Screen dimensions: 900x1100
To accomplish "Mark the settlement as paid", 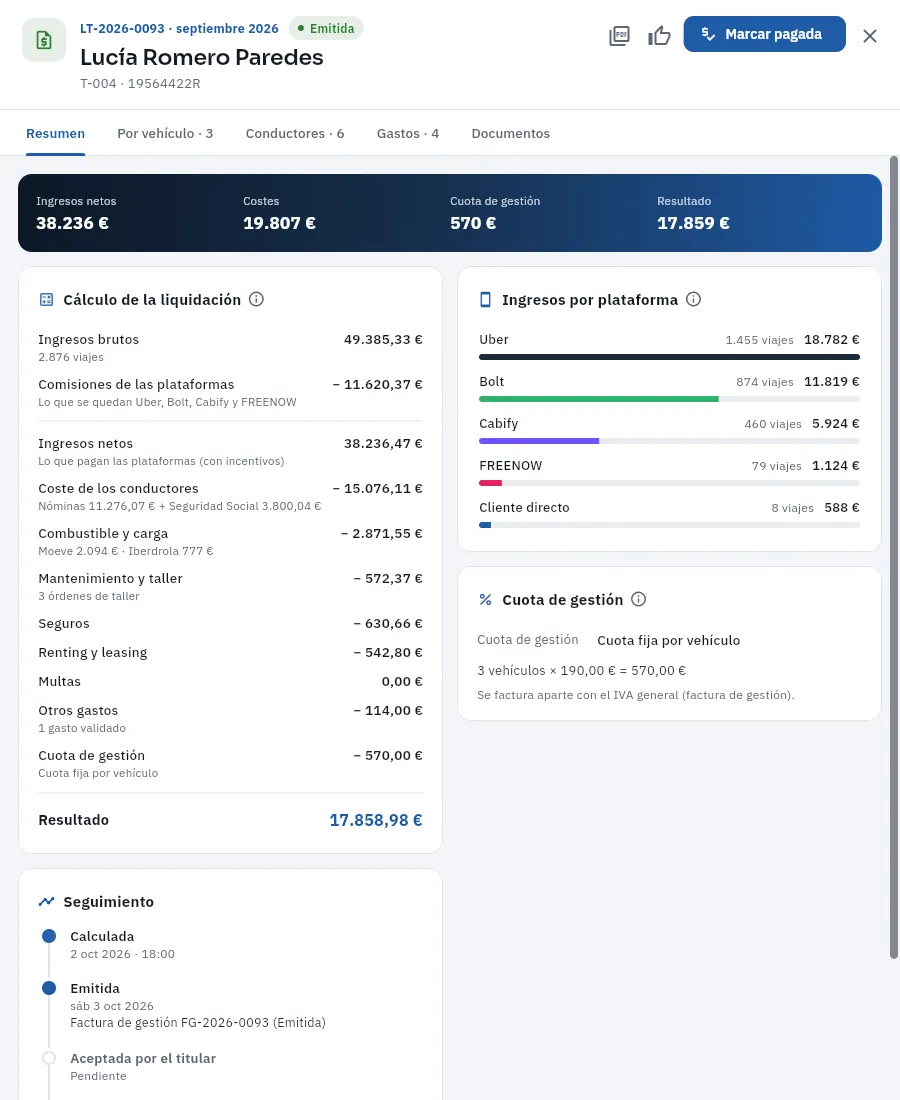I will (765, 34).
